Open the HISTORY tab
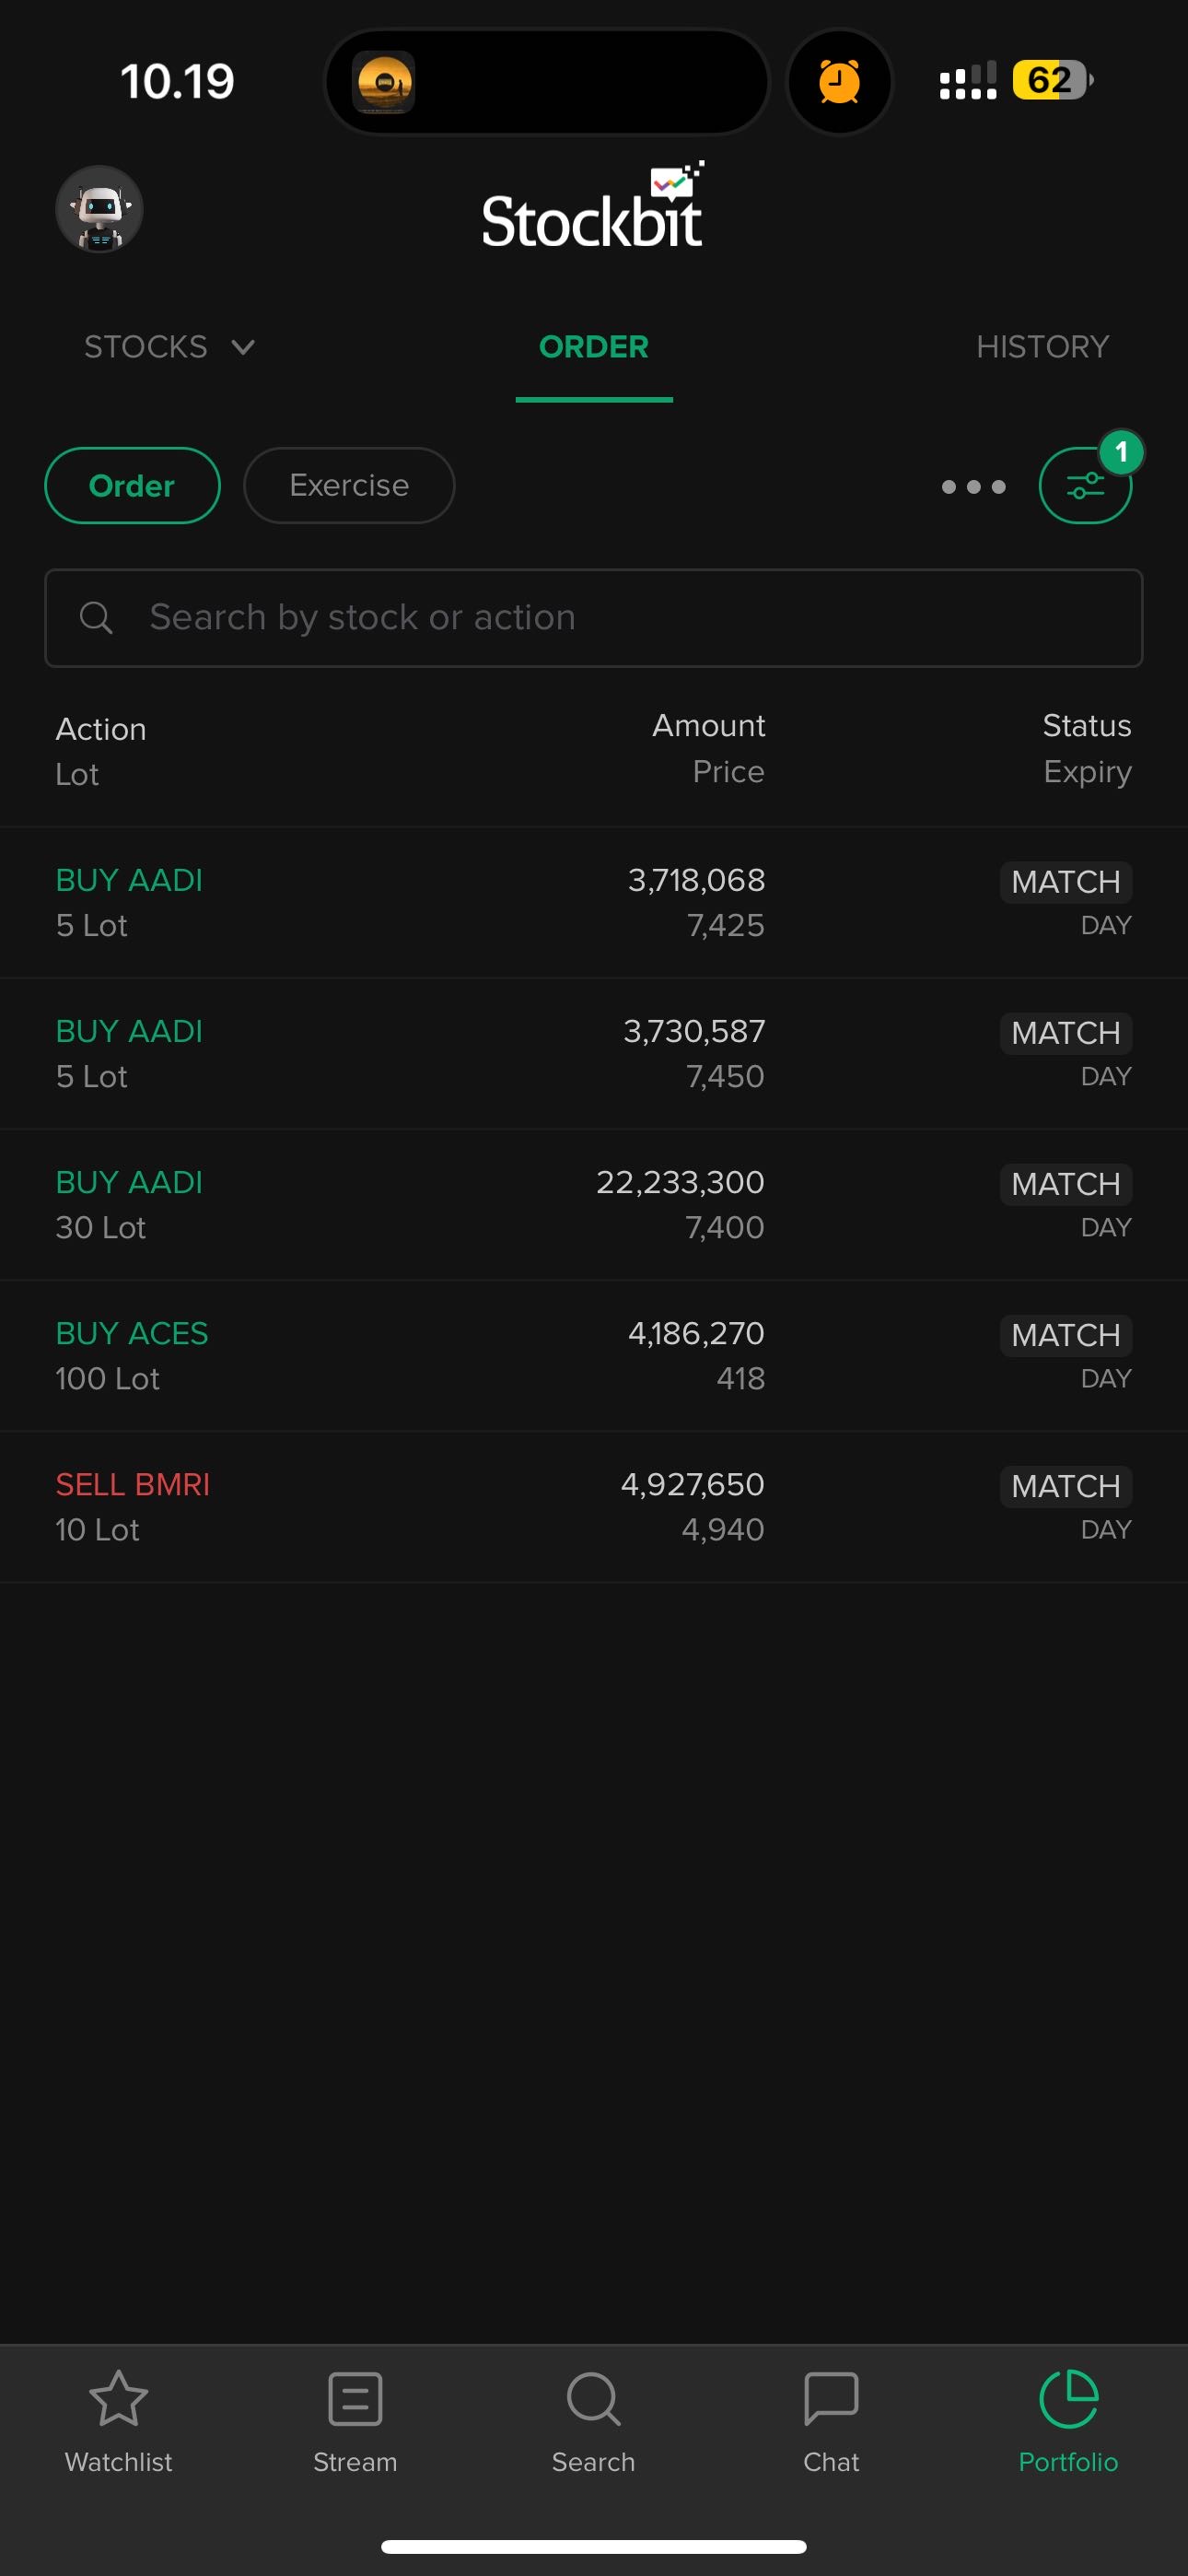Image resolution: width=1188 pixels, height=2576 pixels. tap(1042, 347)
